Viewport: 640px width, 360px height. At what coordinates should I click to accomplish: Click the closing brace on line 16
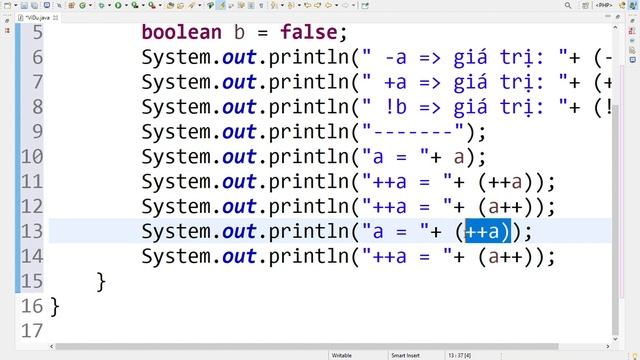pos(55,306)
